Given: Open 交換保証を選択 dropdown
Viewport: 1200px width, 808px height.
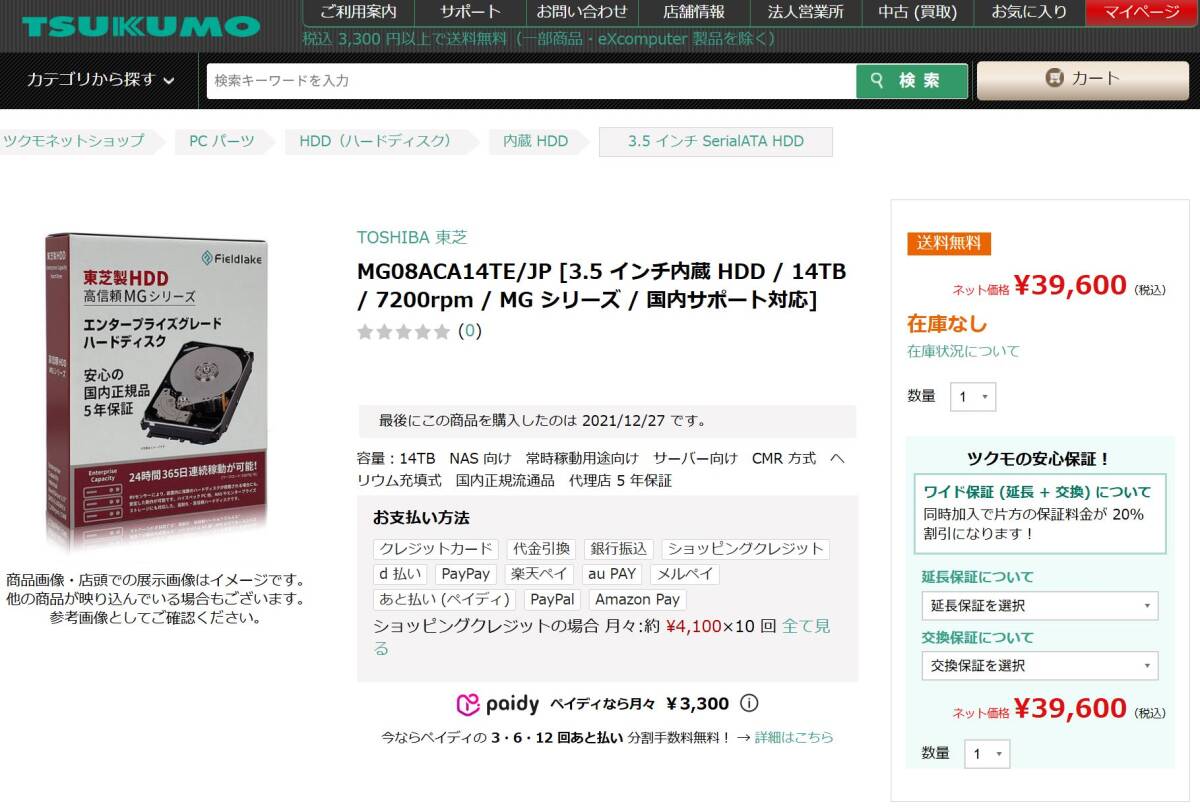Looking at the screenshot, I should (x=1040, y=665).
